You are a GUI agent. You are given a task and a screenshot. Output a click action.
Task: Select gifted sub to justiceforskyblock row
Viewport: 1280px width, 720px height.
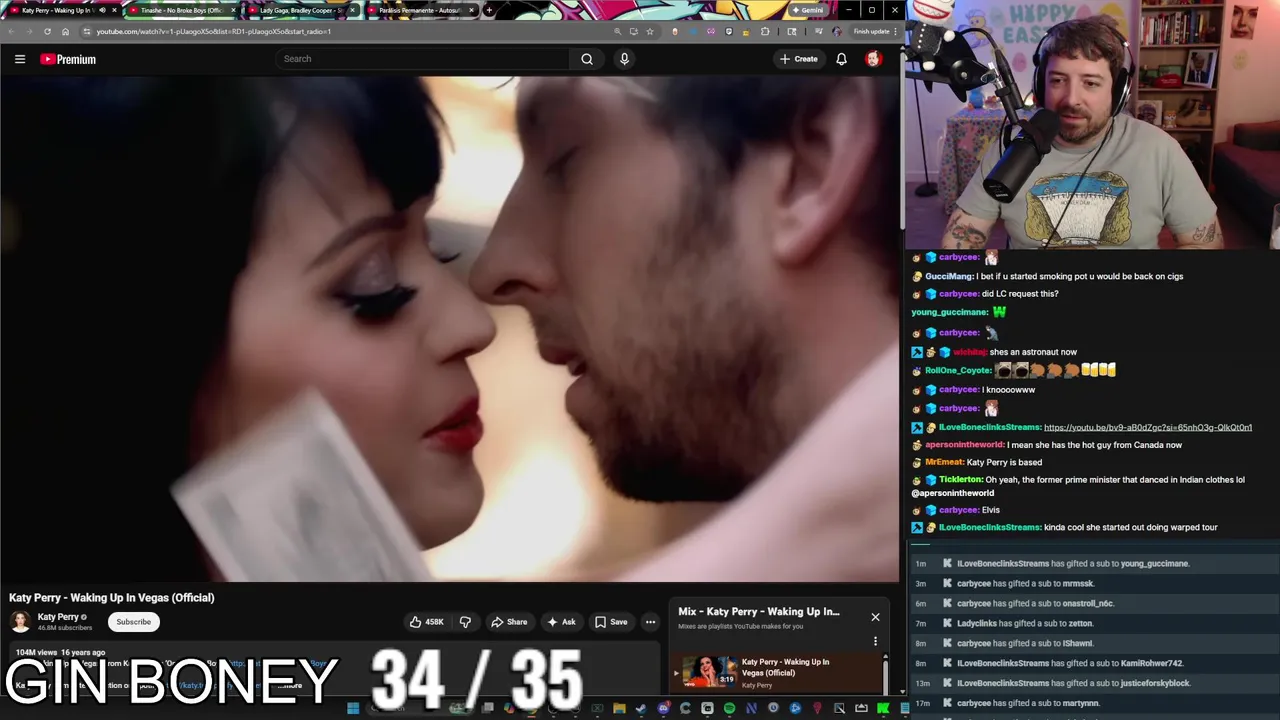(x=1095, y=683)
